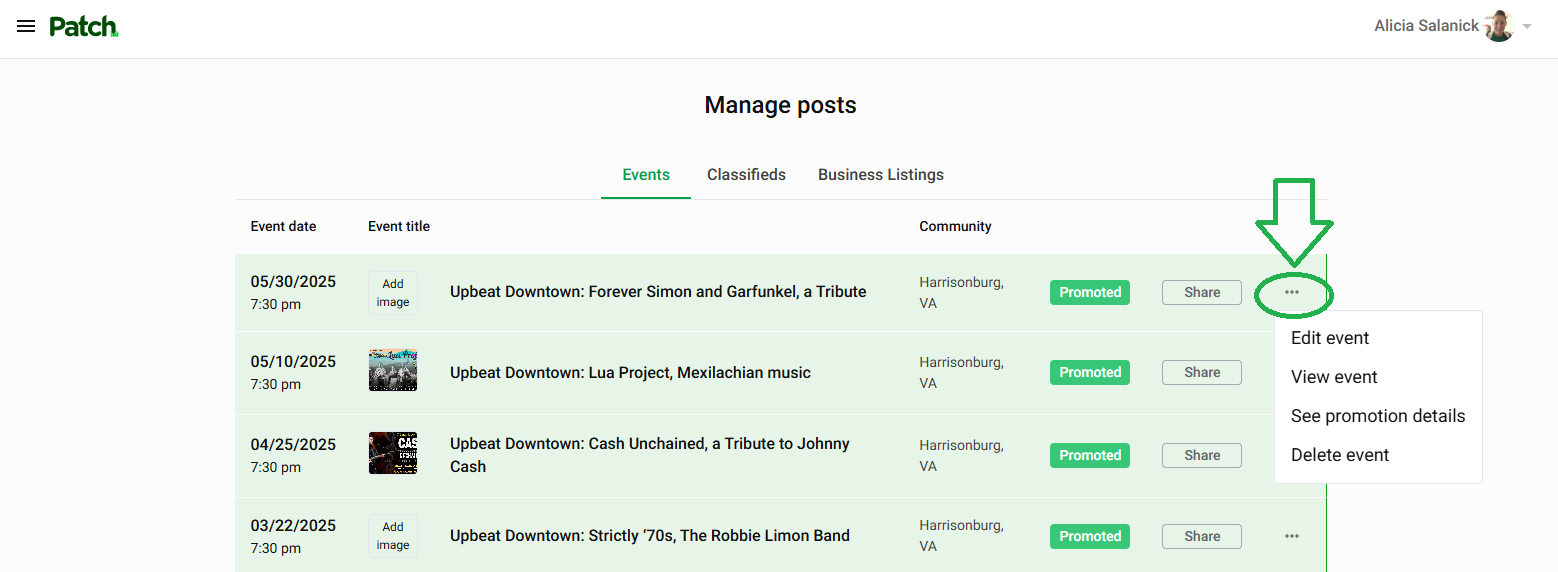This screenshot has width=1558, height=572.
Task: Share the Robbie Limon Band event
Action: point(1202,536)
